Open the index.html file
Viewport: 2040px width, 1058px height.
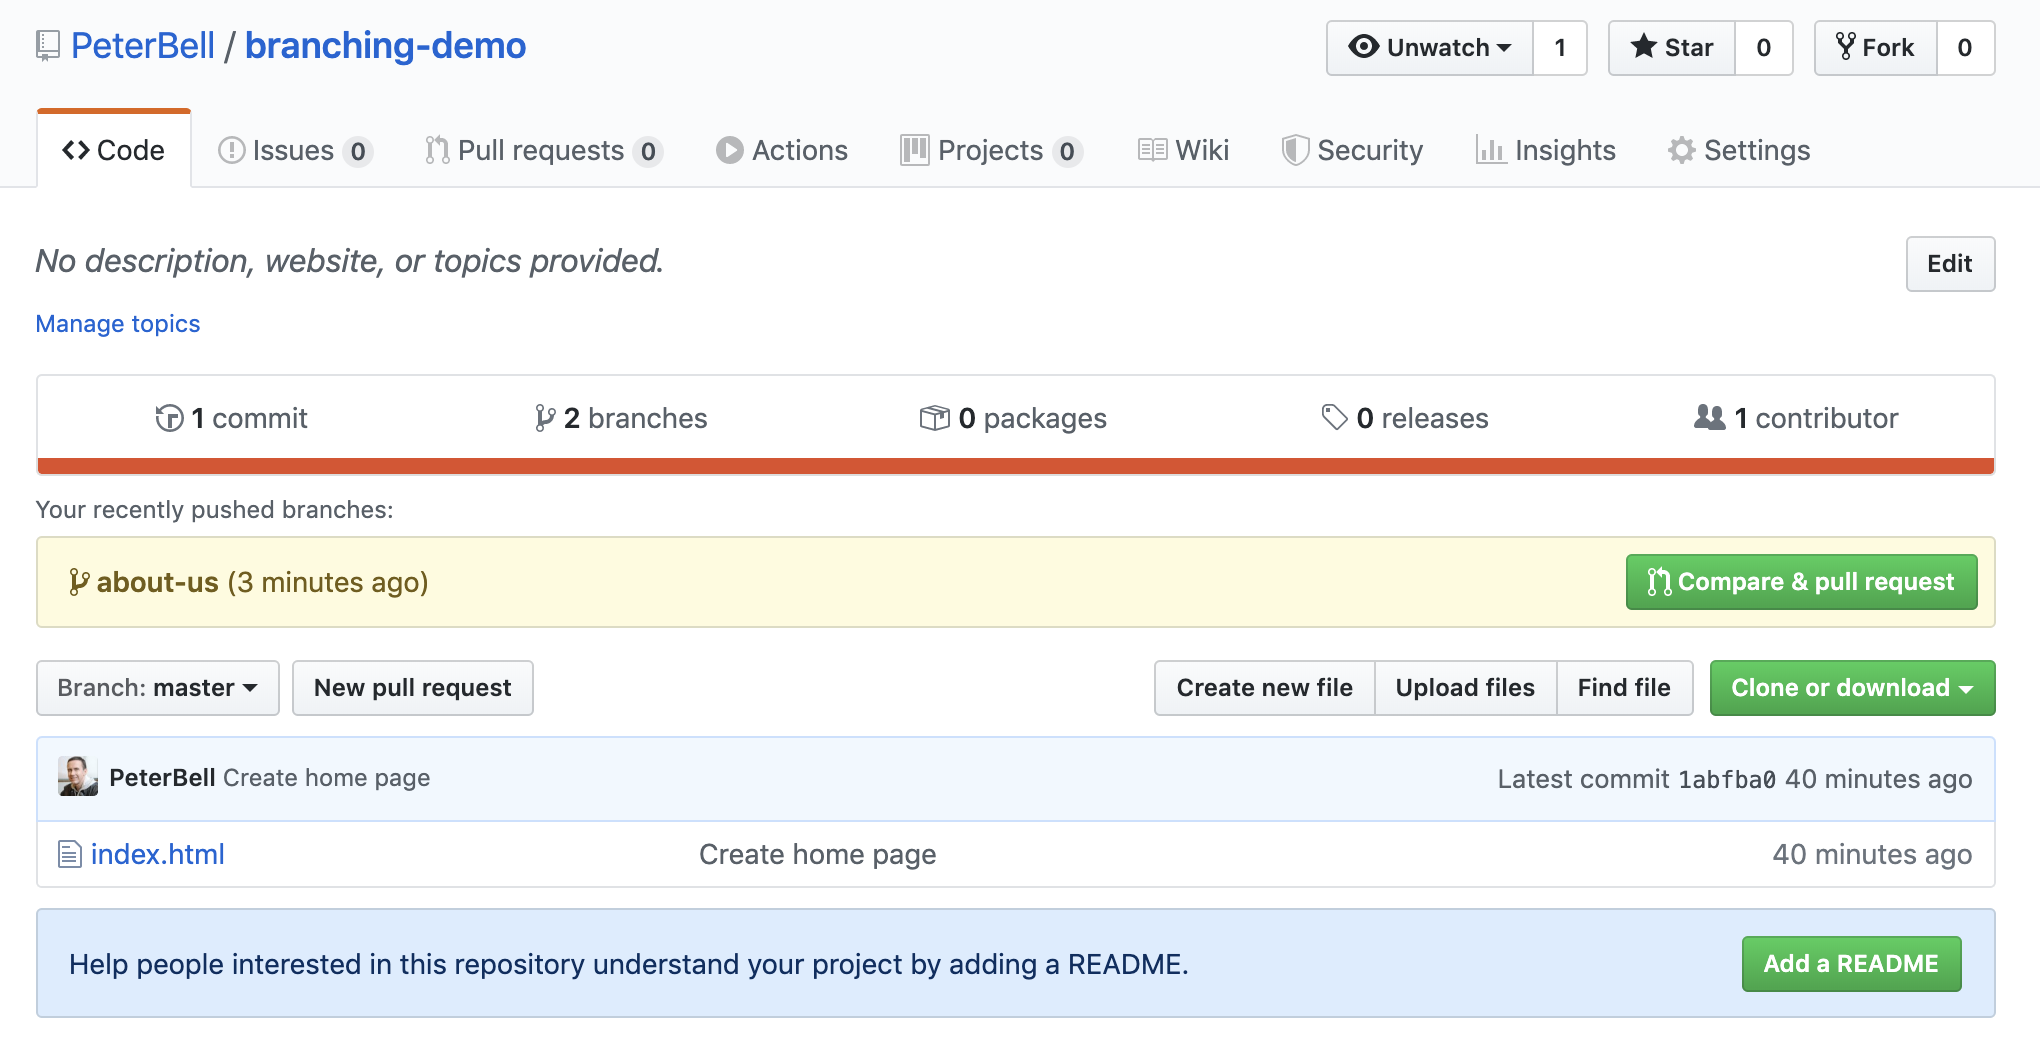pos(157,854)
